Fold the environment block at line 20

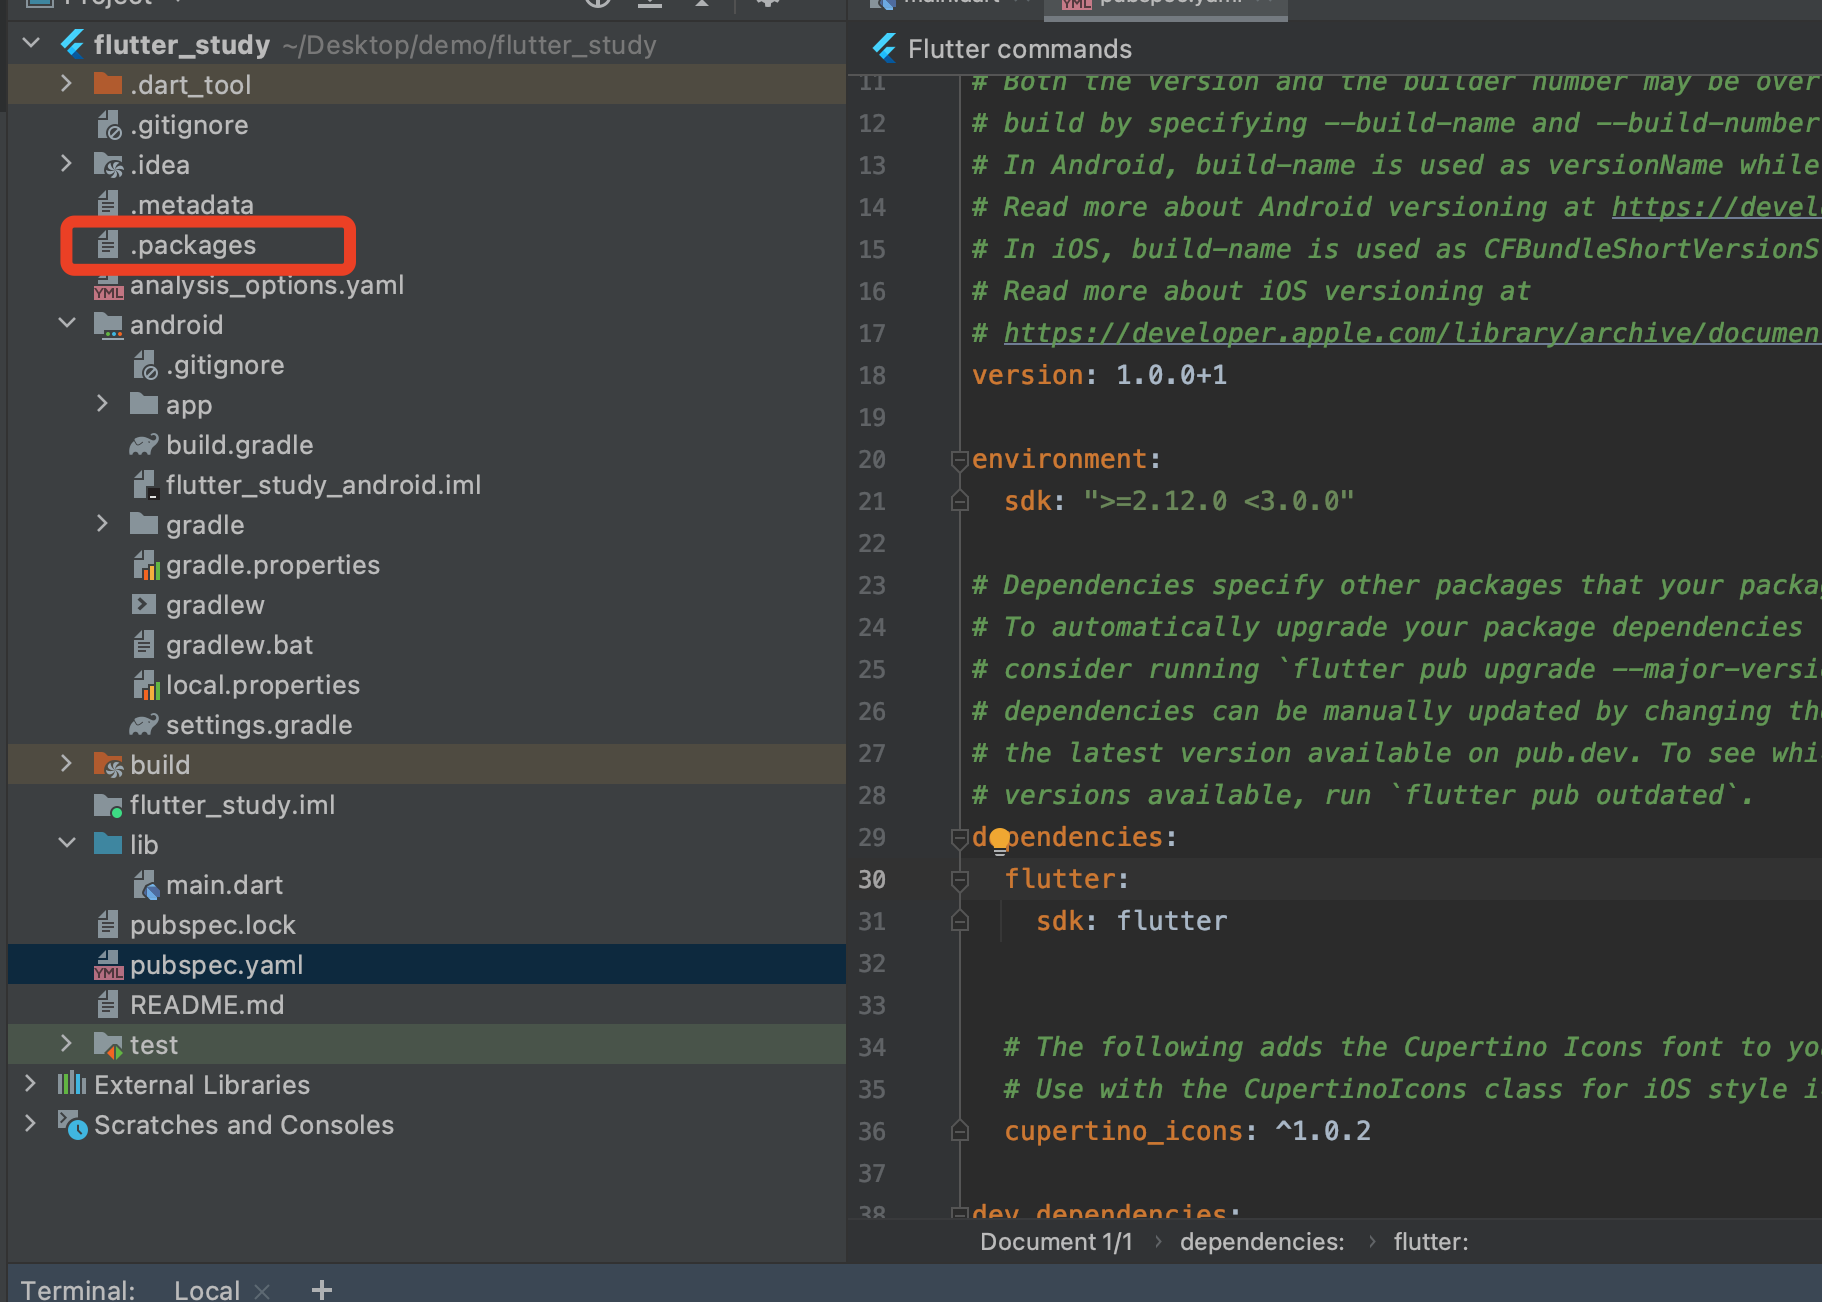(x=959, y=460)
